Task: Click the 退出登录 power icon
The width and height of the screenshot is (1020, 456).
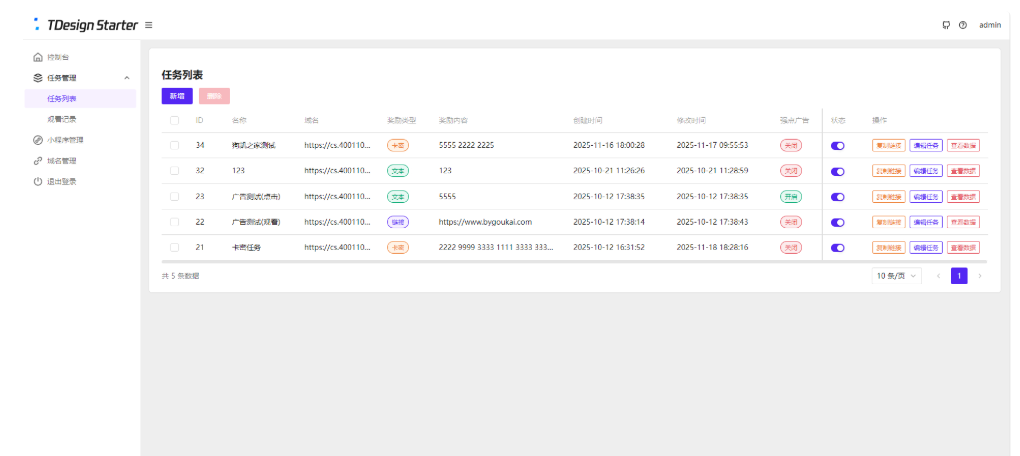Action: coord(38,182)
